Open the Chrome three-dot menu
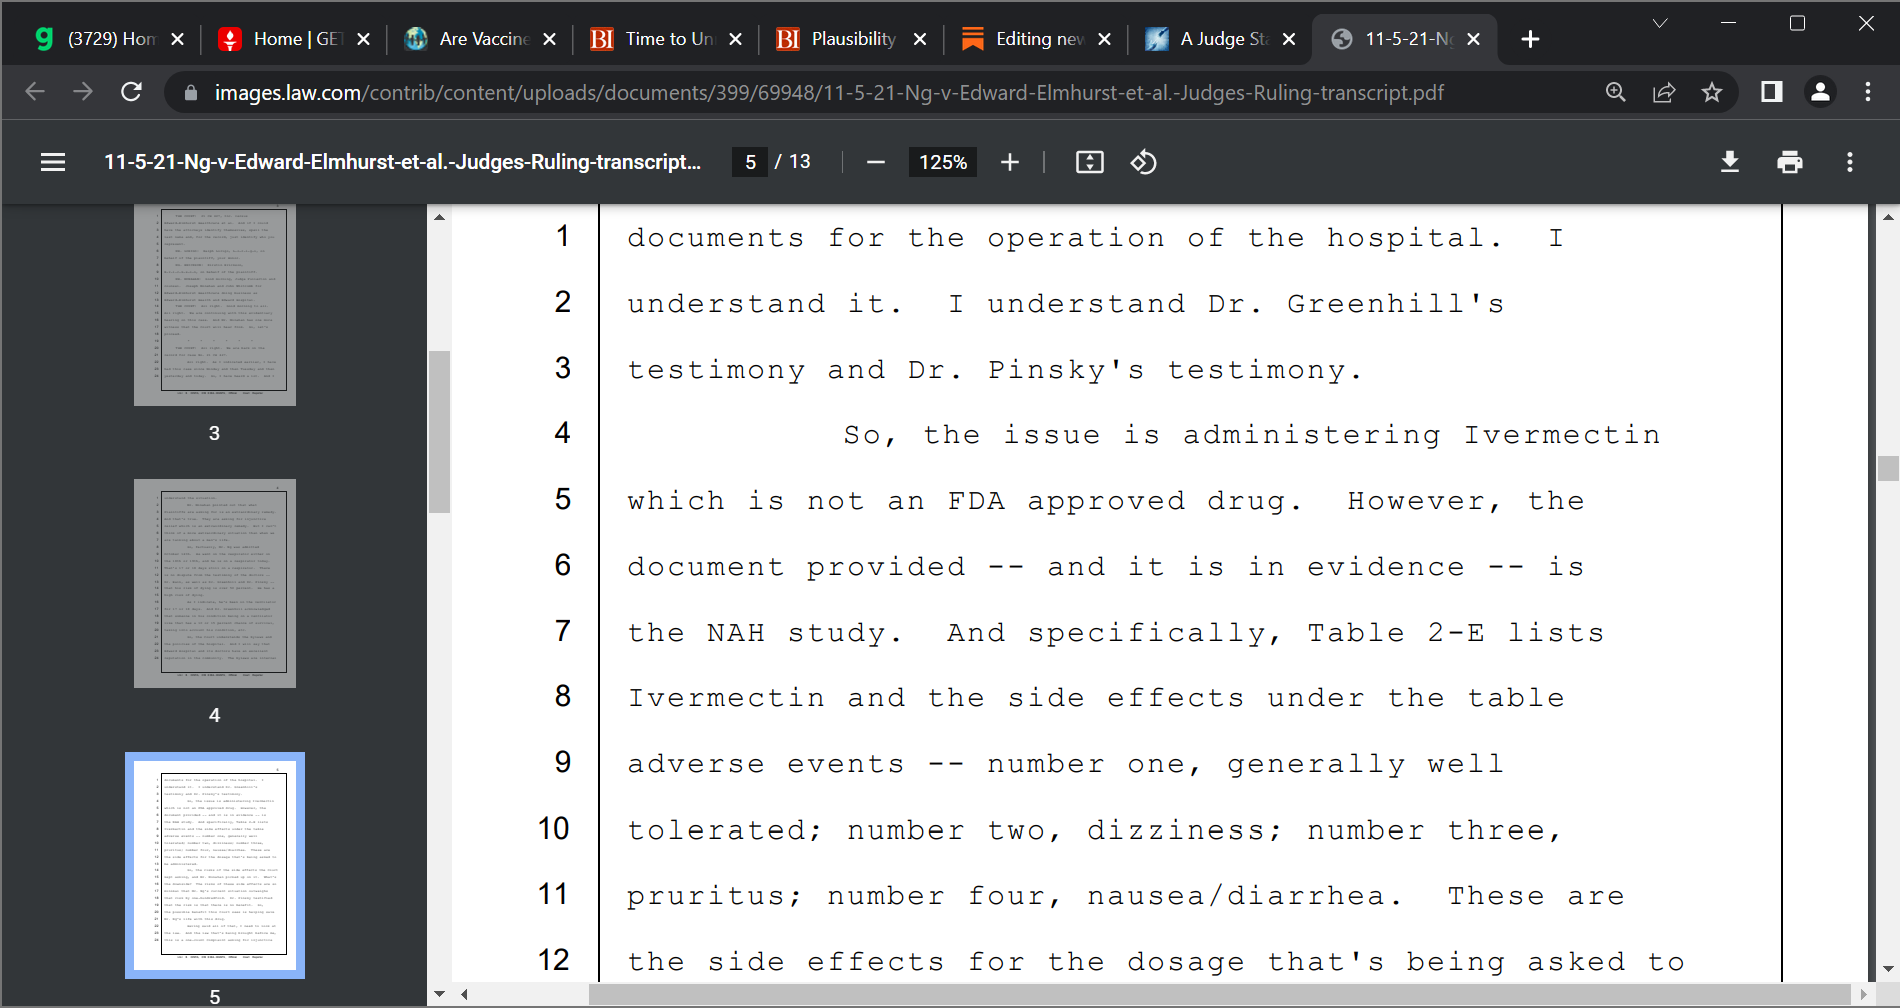 [x=1868, y=92]
